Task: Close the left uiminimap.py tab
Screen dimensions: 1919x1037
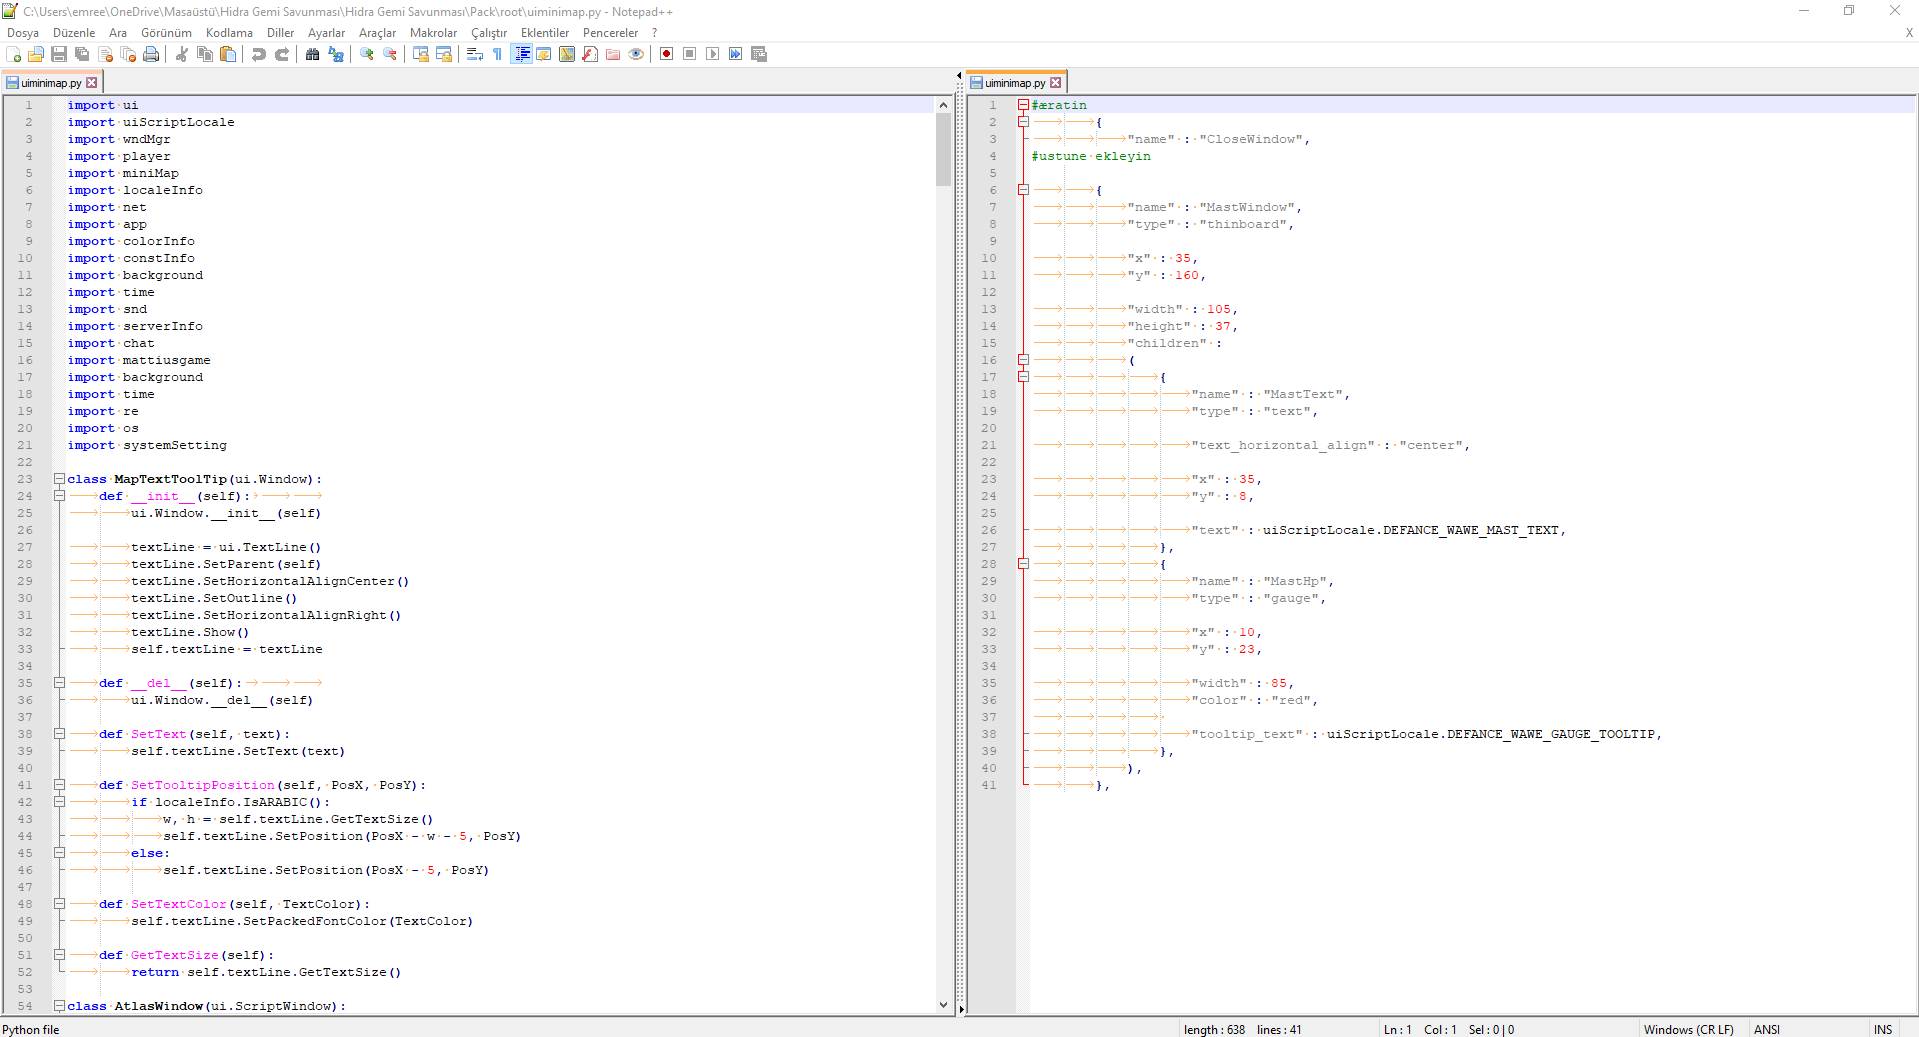Action: (92, 83)
